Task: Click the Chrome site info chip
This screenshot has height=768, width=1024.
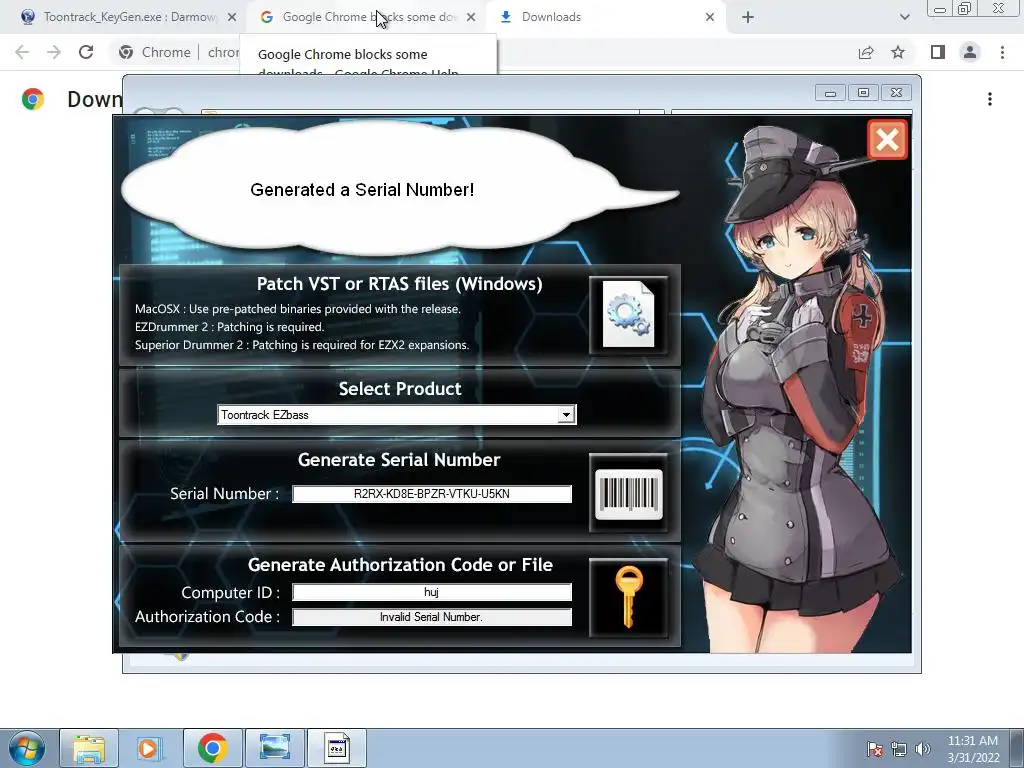Action: point(155,52)
